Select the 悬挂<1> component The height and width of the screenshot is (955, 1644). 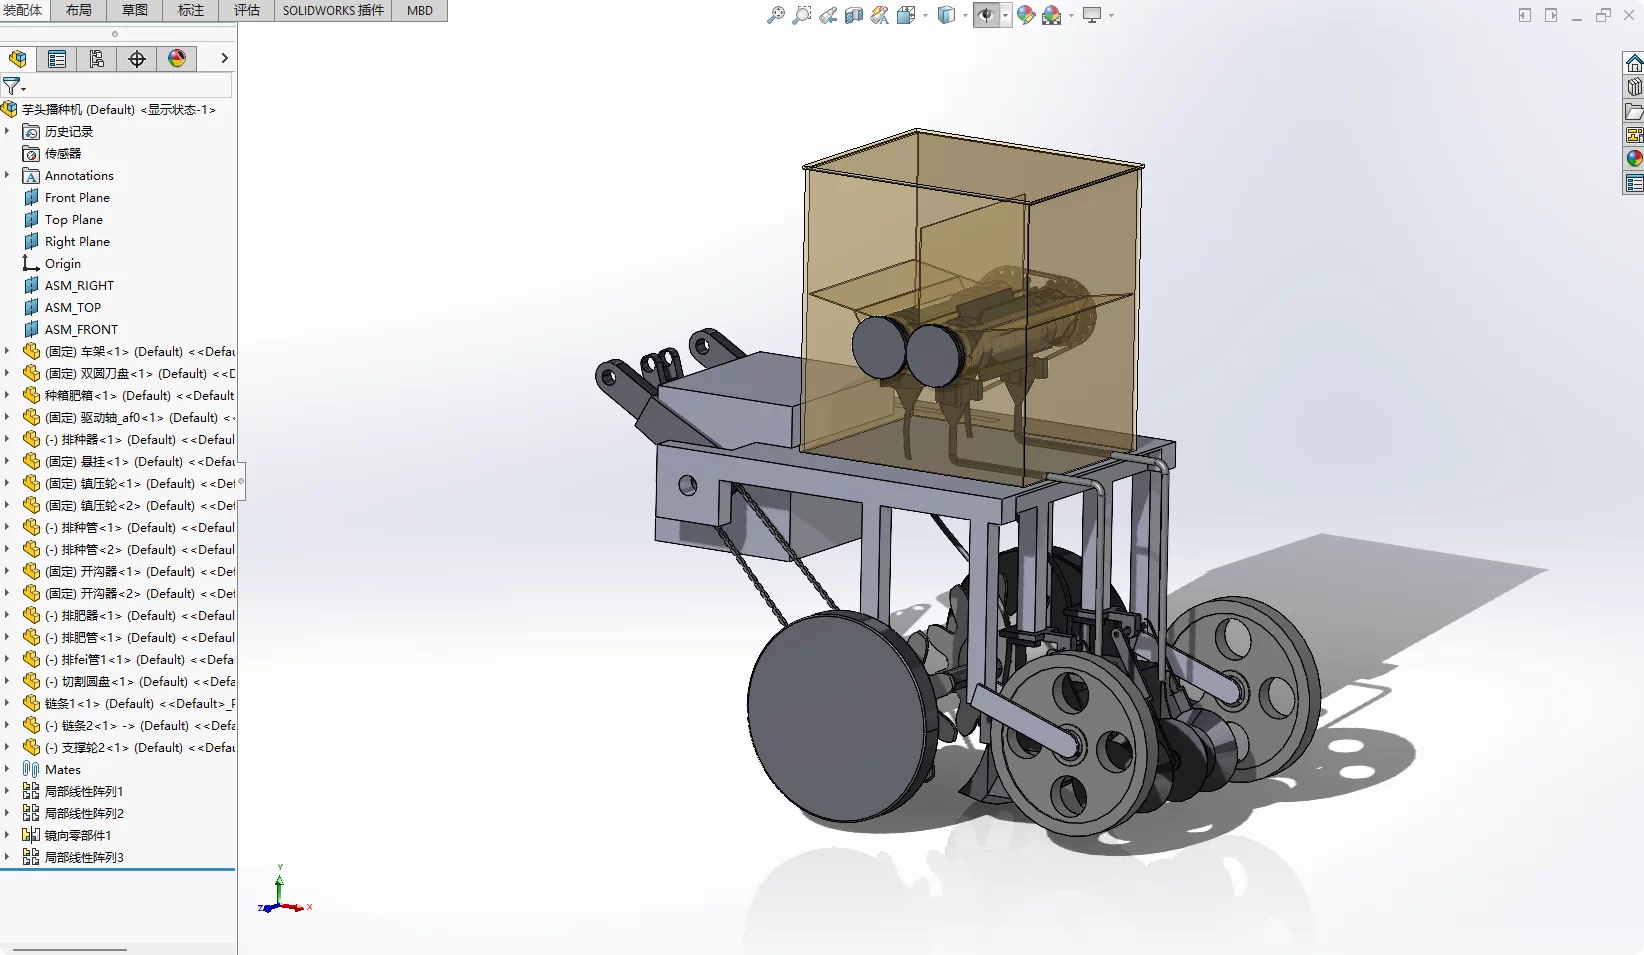click(129, 462)
